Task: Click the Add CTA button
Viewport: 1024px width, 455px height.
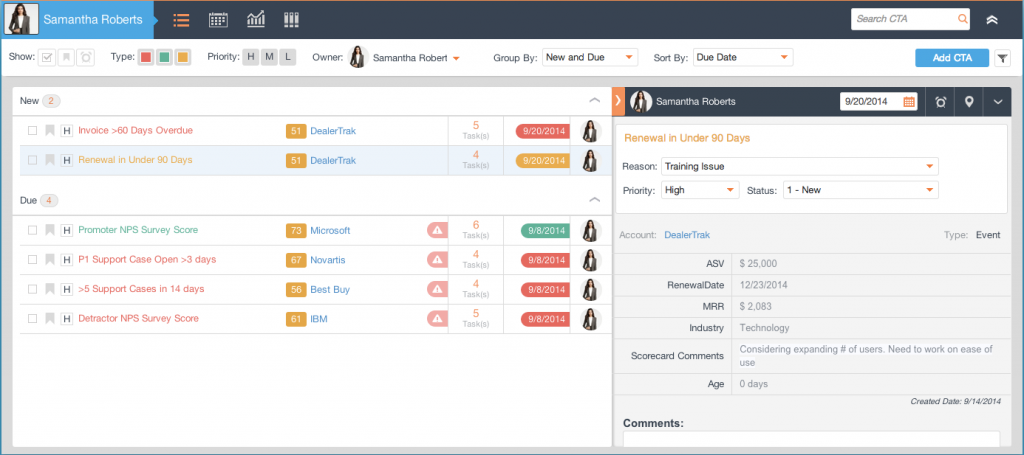Action: point(951,58)
